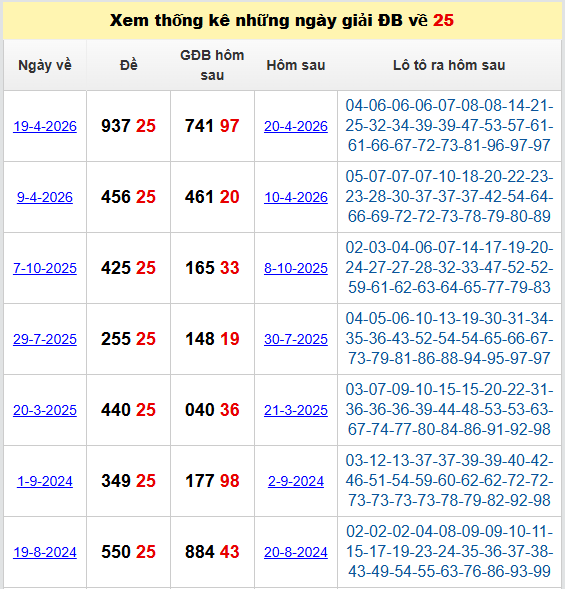
Task: Select the table title about giải ĐB về 25
Action: [x=282, y=20]
